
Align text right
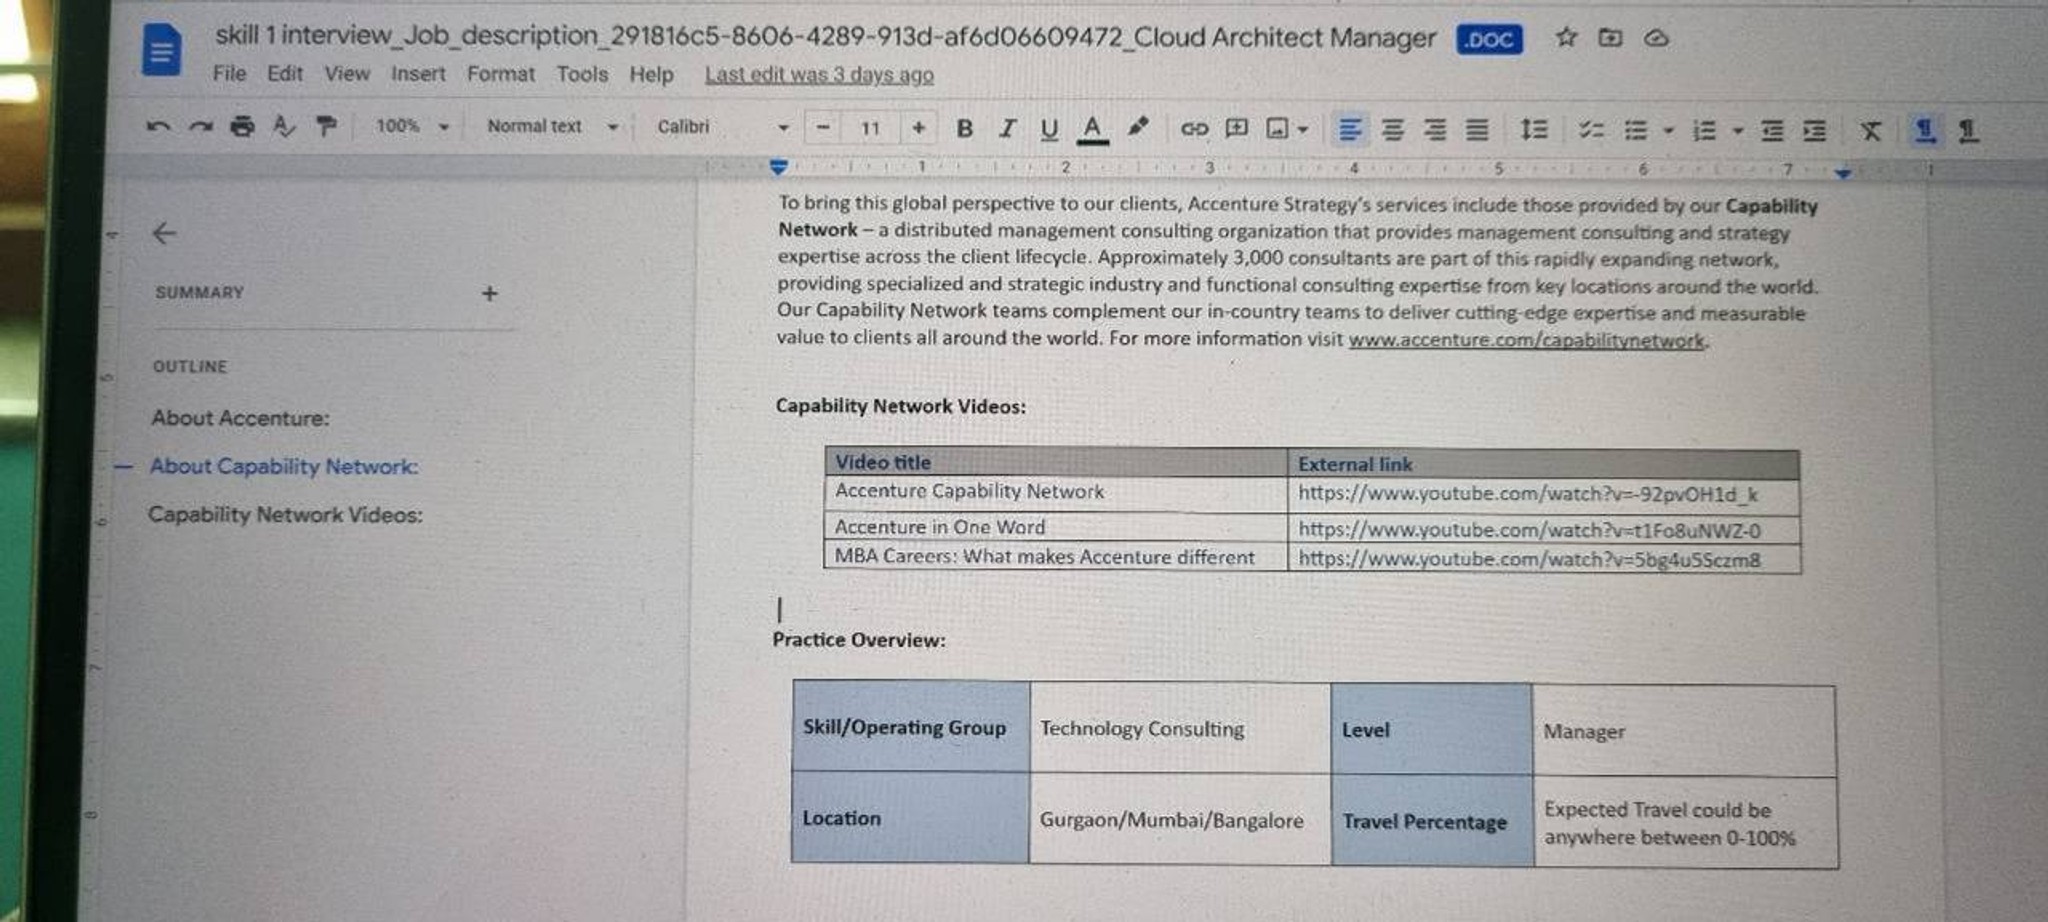1435,129
